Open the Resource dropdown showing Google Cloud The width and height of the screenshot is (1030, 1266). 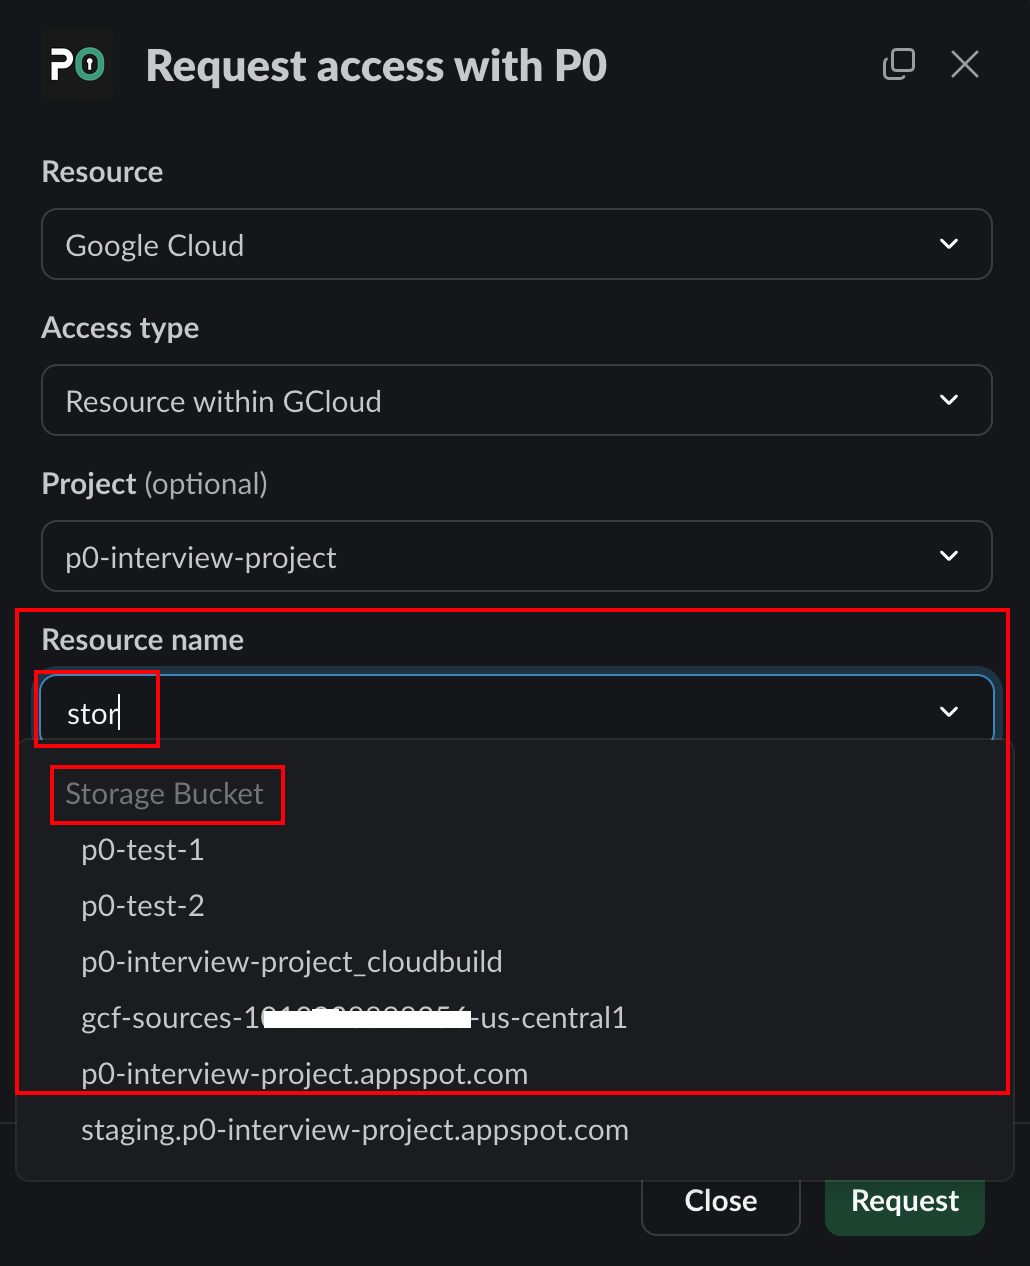pos(500,244)
